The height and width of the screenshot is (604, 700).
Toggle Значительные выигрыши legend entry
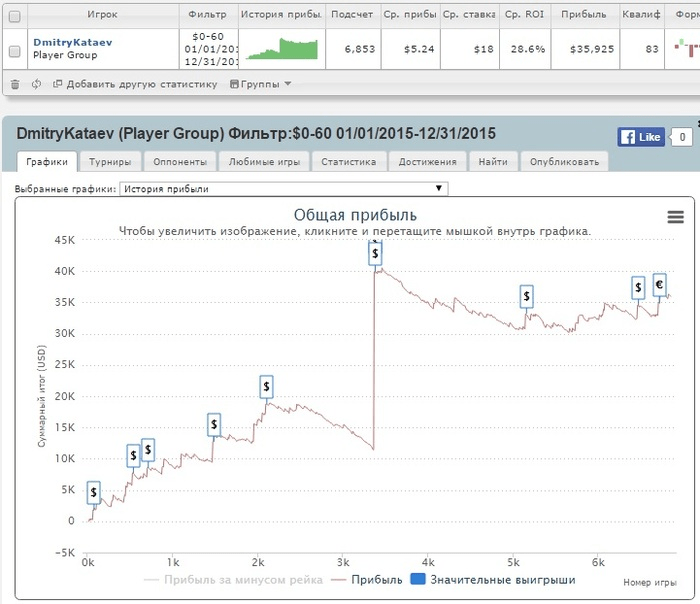tap(493, 580)
